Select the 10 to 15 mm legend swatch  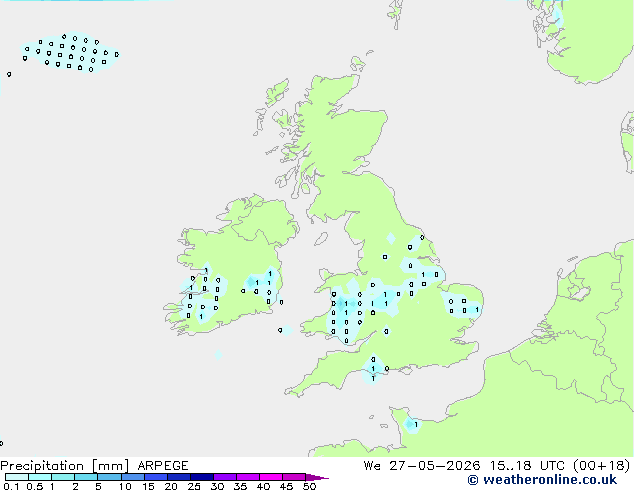click(132, 477)
